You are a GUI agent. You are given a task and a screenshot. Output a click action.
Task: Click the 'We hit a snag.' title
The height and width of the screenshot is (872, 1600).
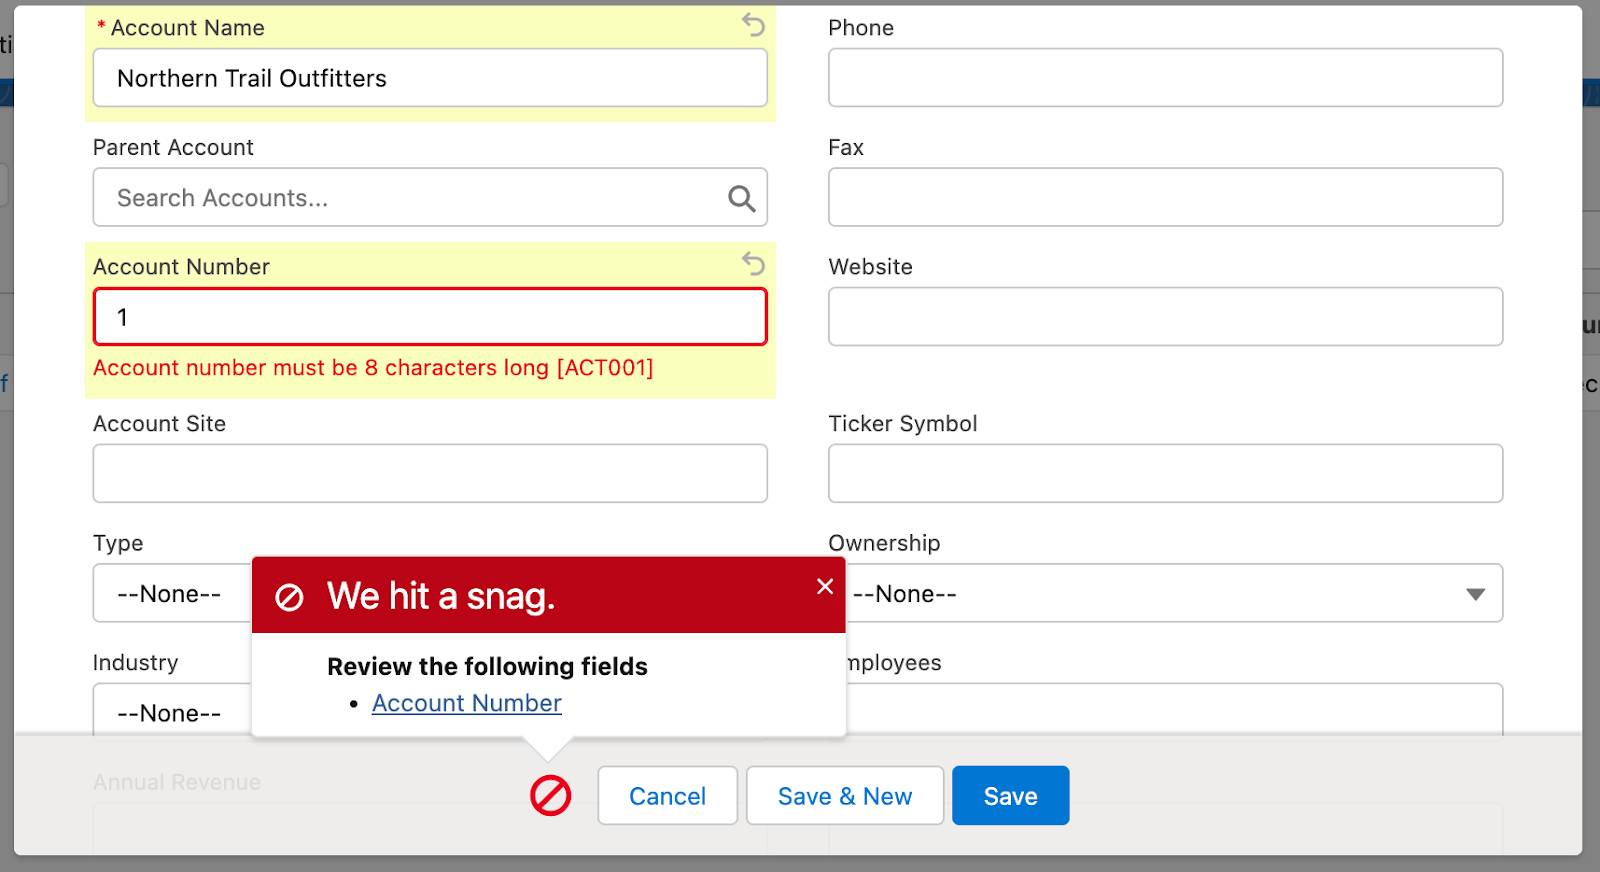tap(441, 596)
